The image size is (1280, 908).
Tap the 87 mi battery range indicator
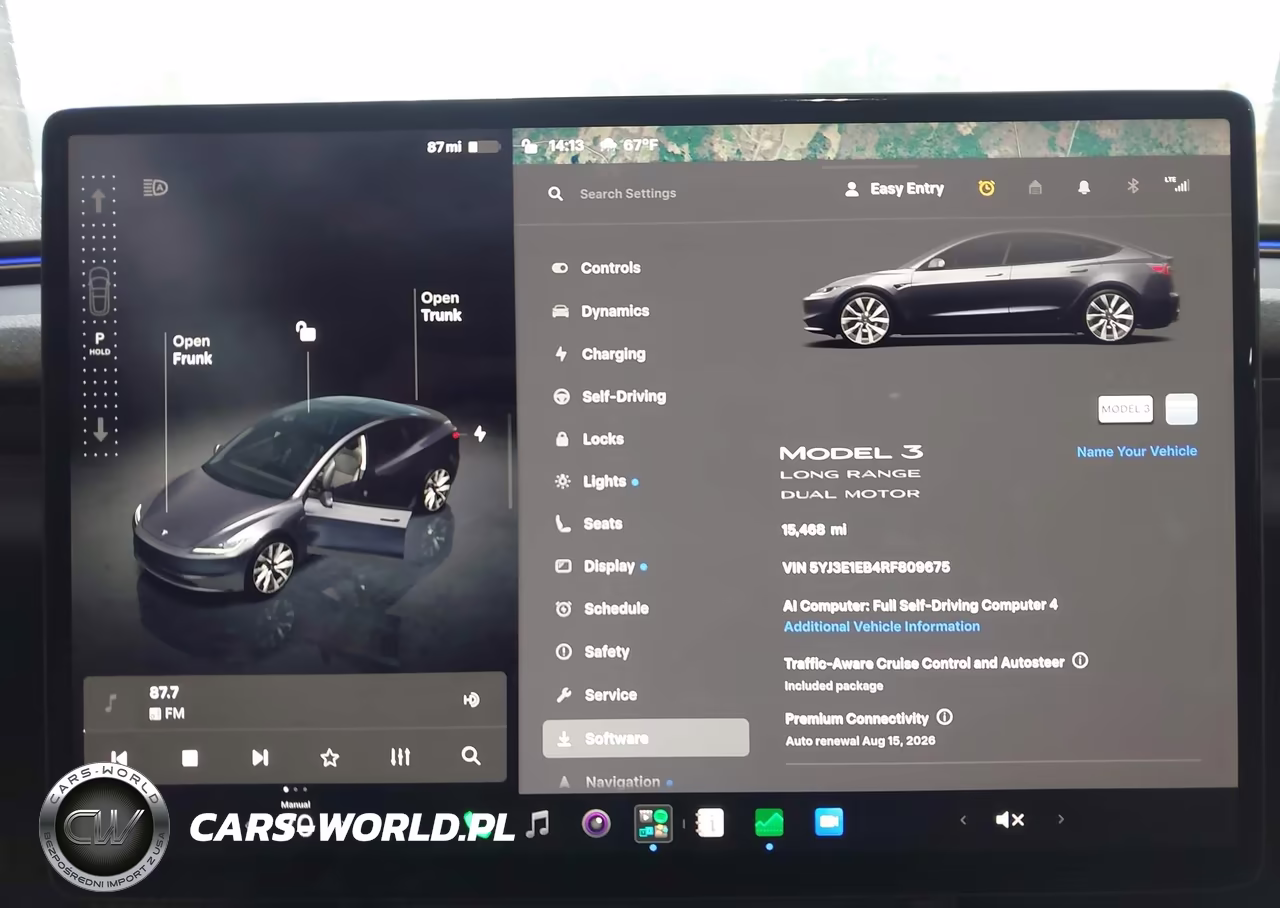(463, 147)
